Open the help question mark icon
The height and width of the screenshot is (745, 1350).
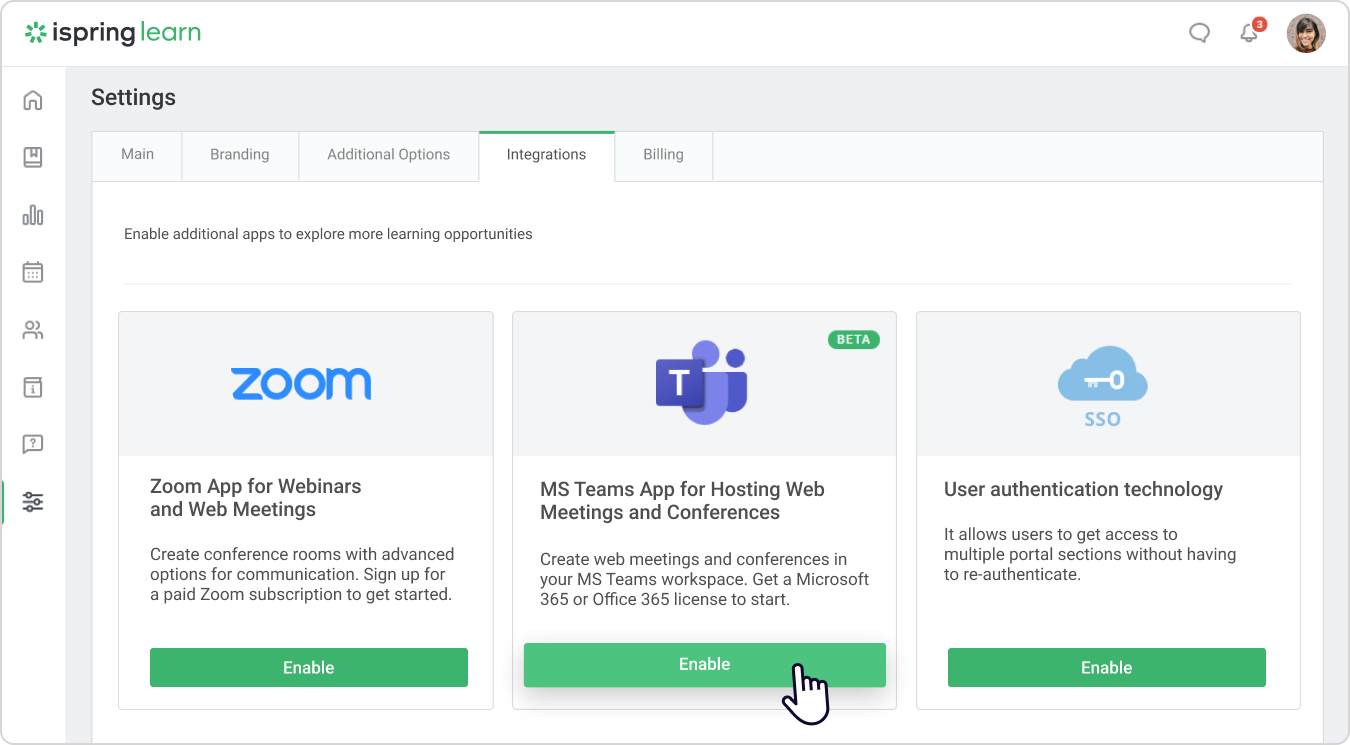33,444
